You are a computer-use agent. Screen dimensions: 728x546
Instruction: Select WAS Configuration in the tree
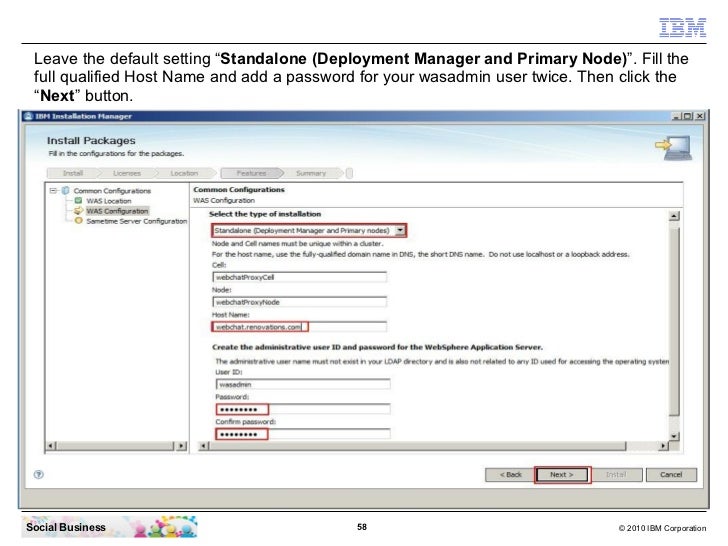coord(117,211)
